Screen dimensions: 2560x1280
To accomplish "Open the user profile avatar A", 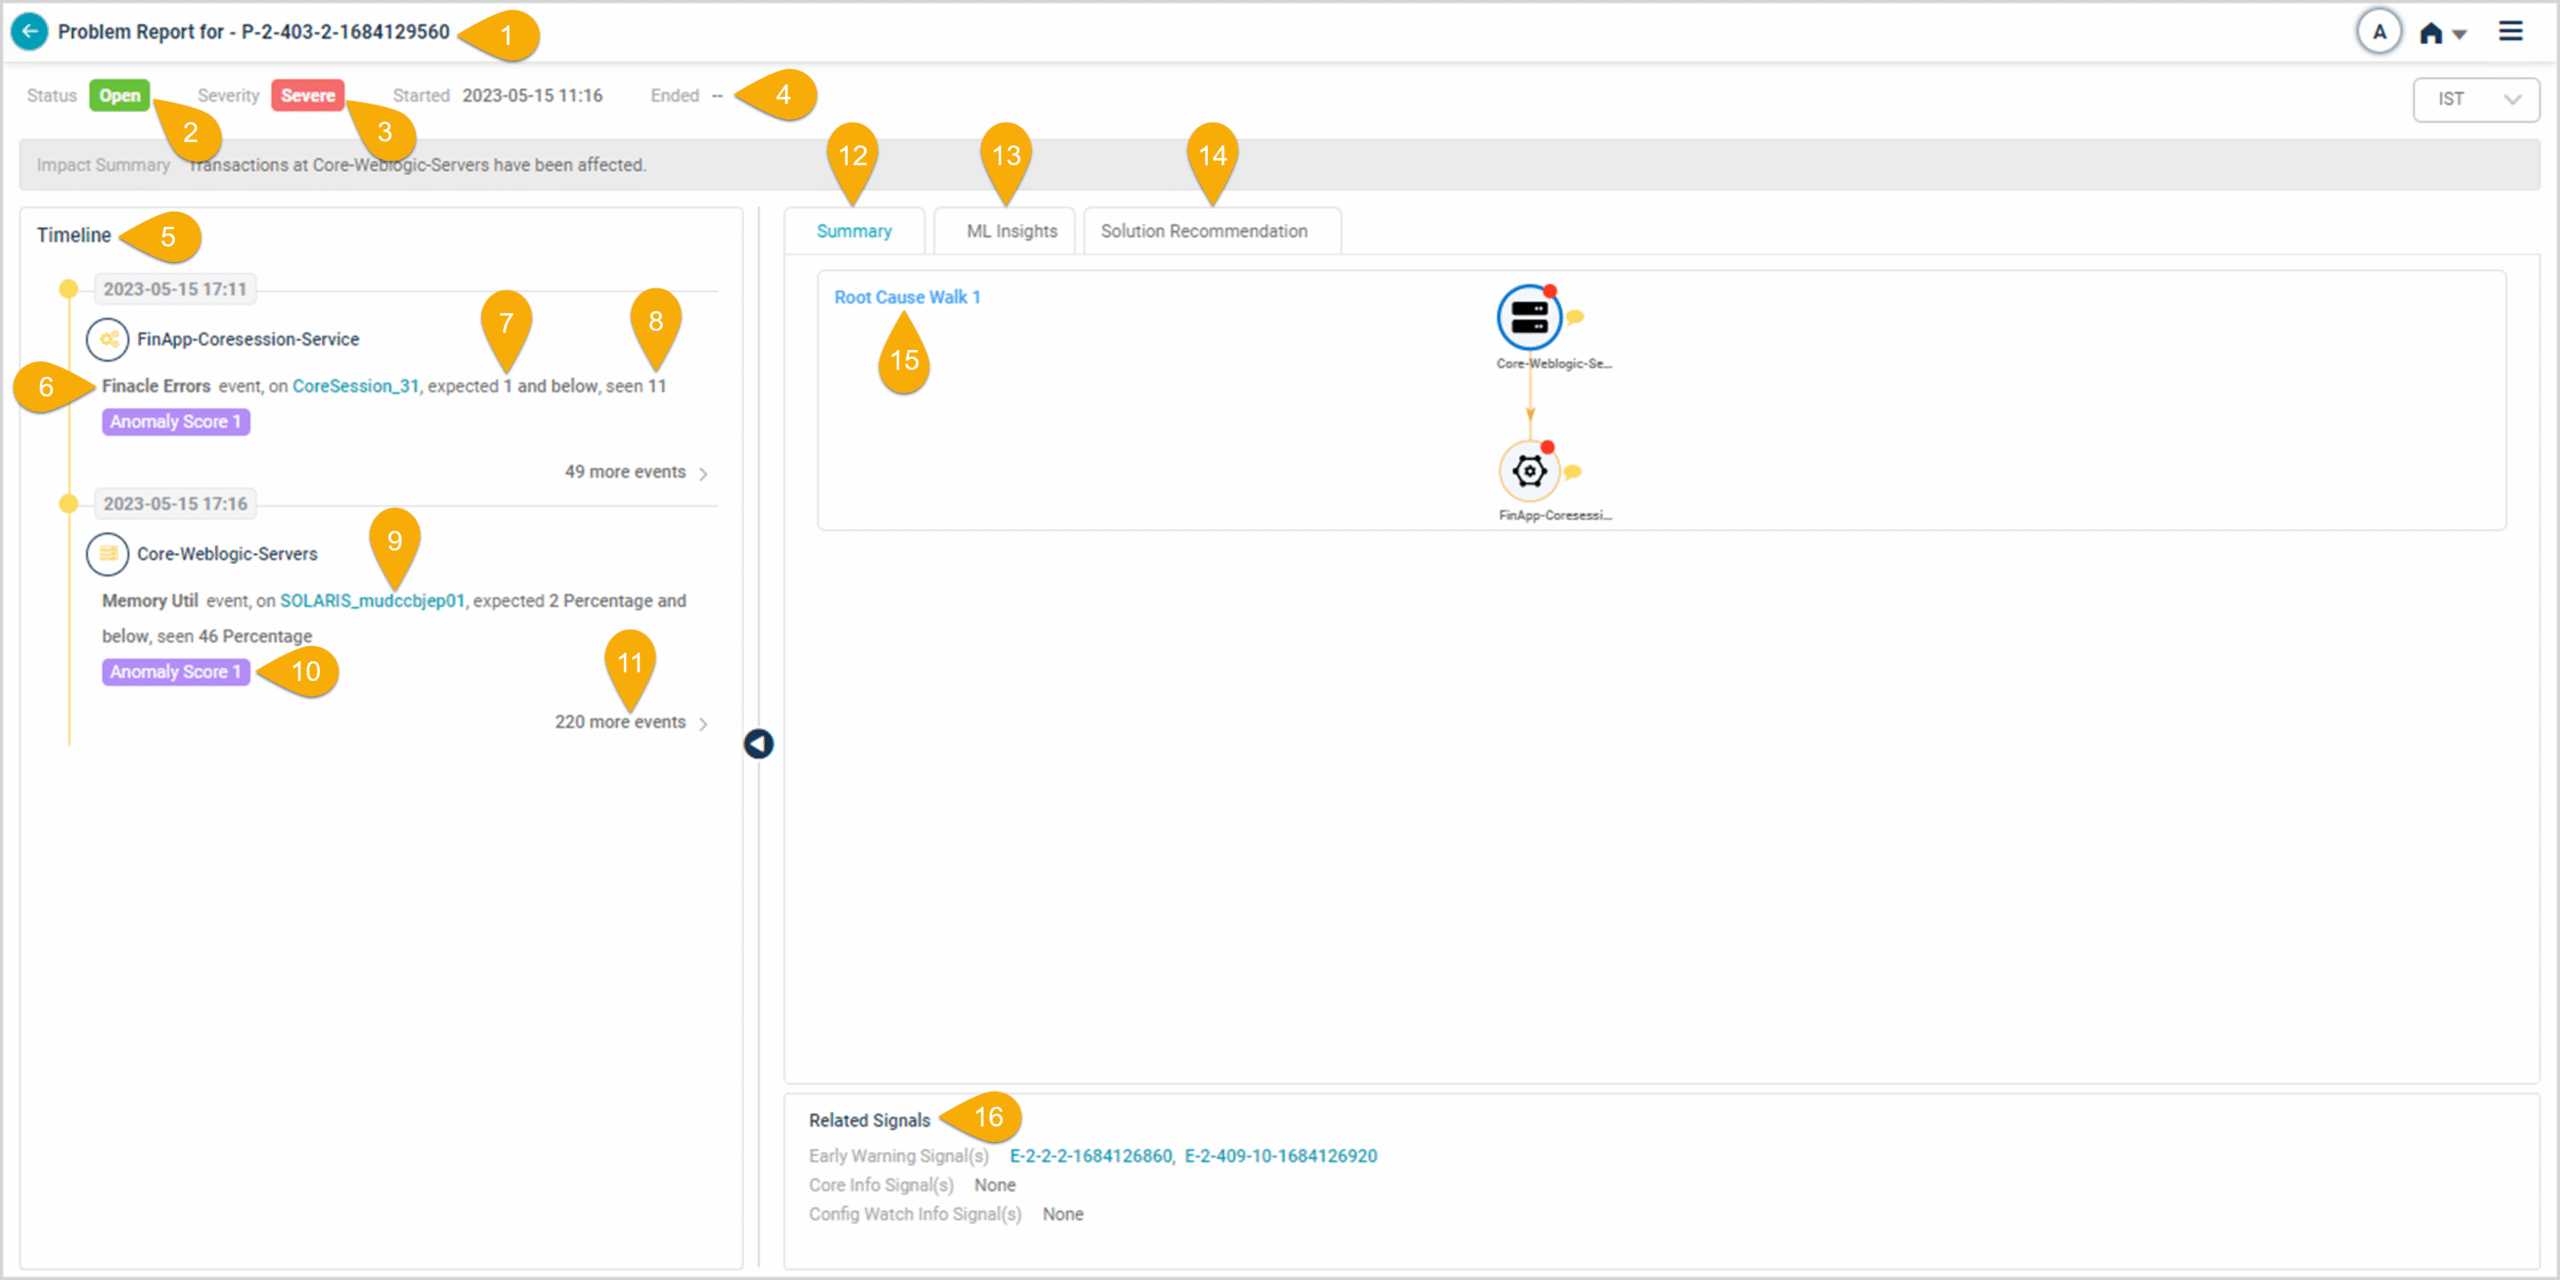I will tap(2379, 32).
